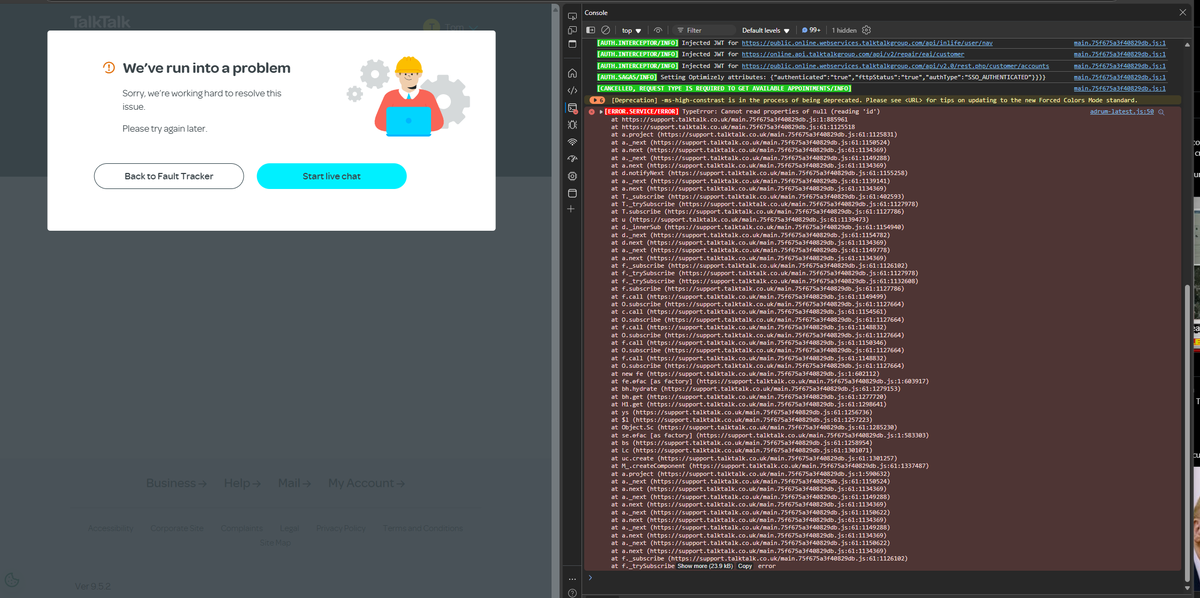1200x598 pixels.
Task: Expand the grouped Deprecation warning count badge
Action: click(x=596, y=100)
